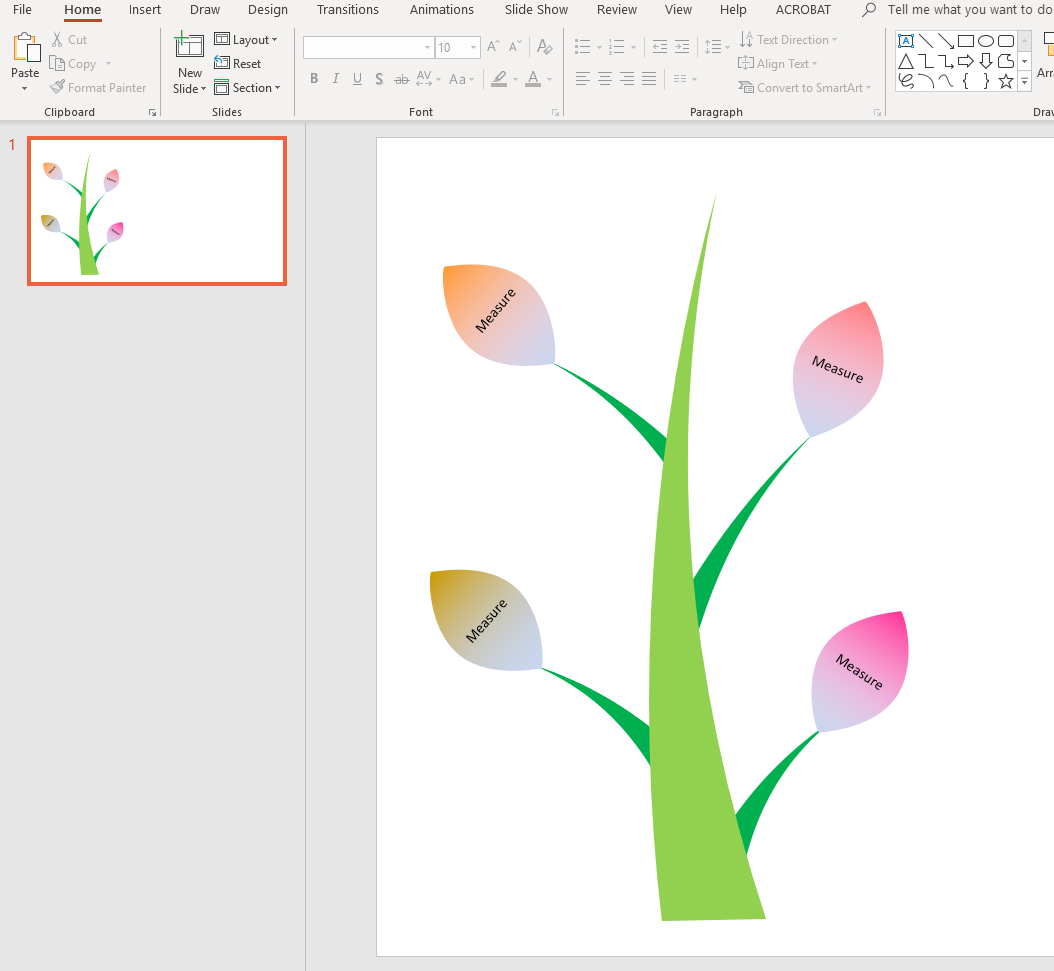Open the Clipboard dialog launcher
Viewport: 1054px width, 971px height.
[x=153, y=113]
